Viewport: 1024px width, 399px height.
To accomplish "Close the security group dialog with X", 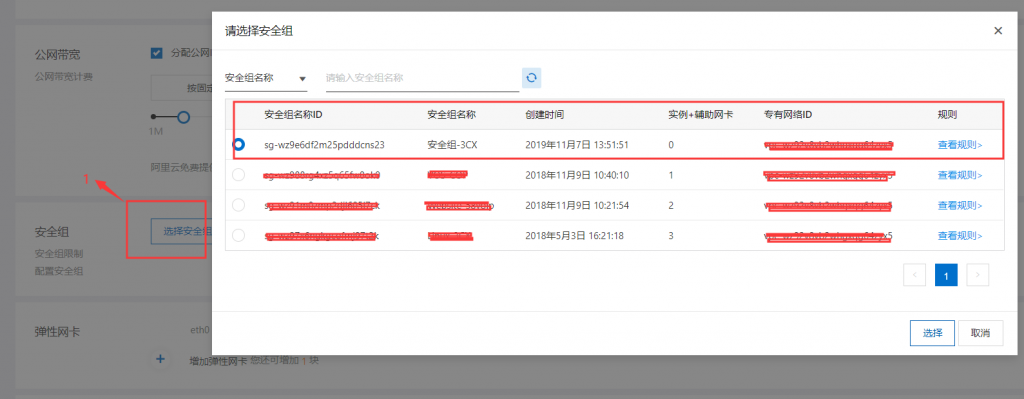I will [x=997, y=30].
